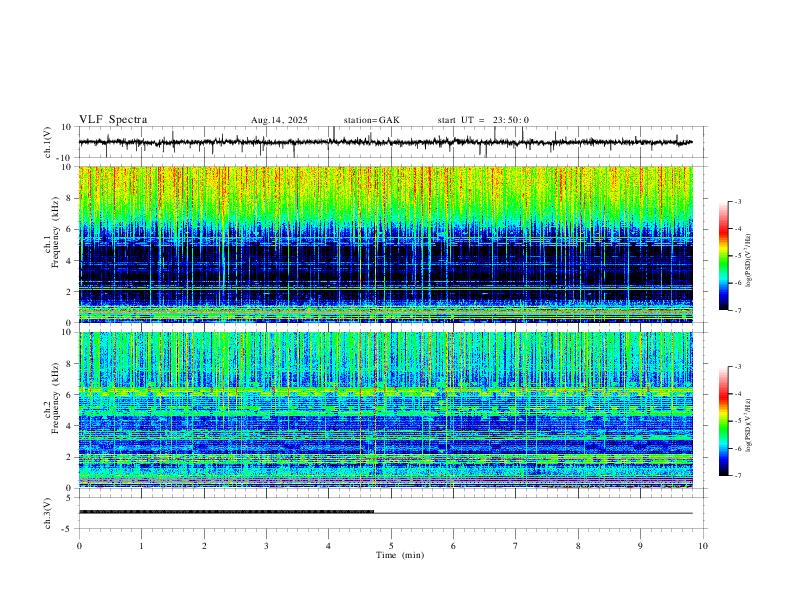Viewport: 792px width, 612px height.
Task: Click the rightmost time axis tick label "10"
Action: (x=703, y=546)
